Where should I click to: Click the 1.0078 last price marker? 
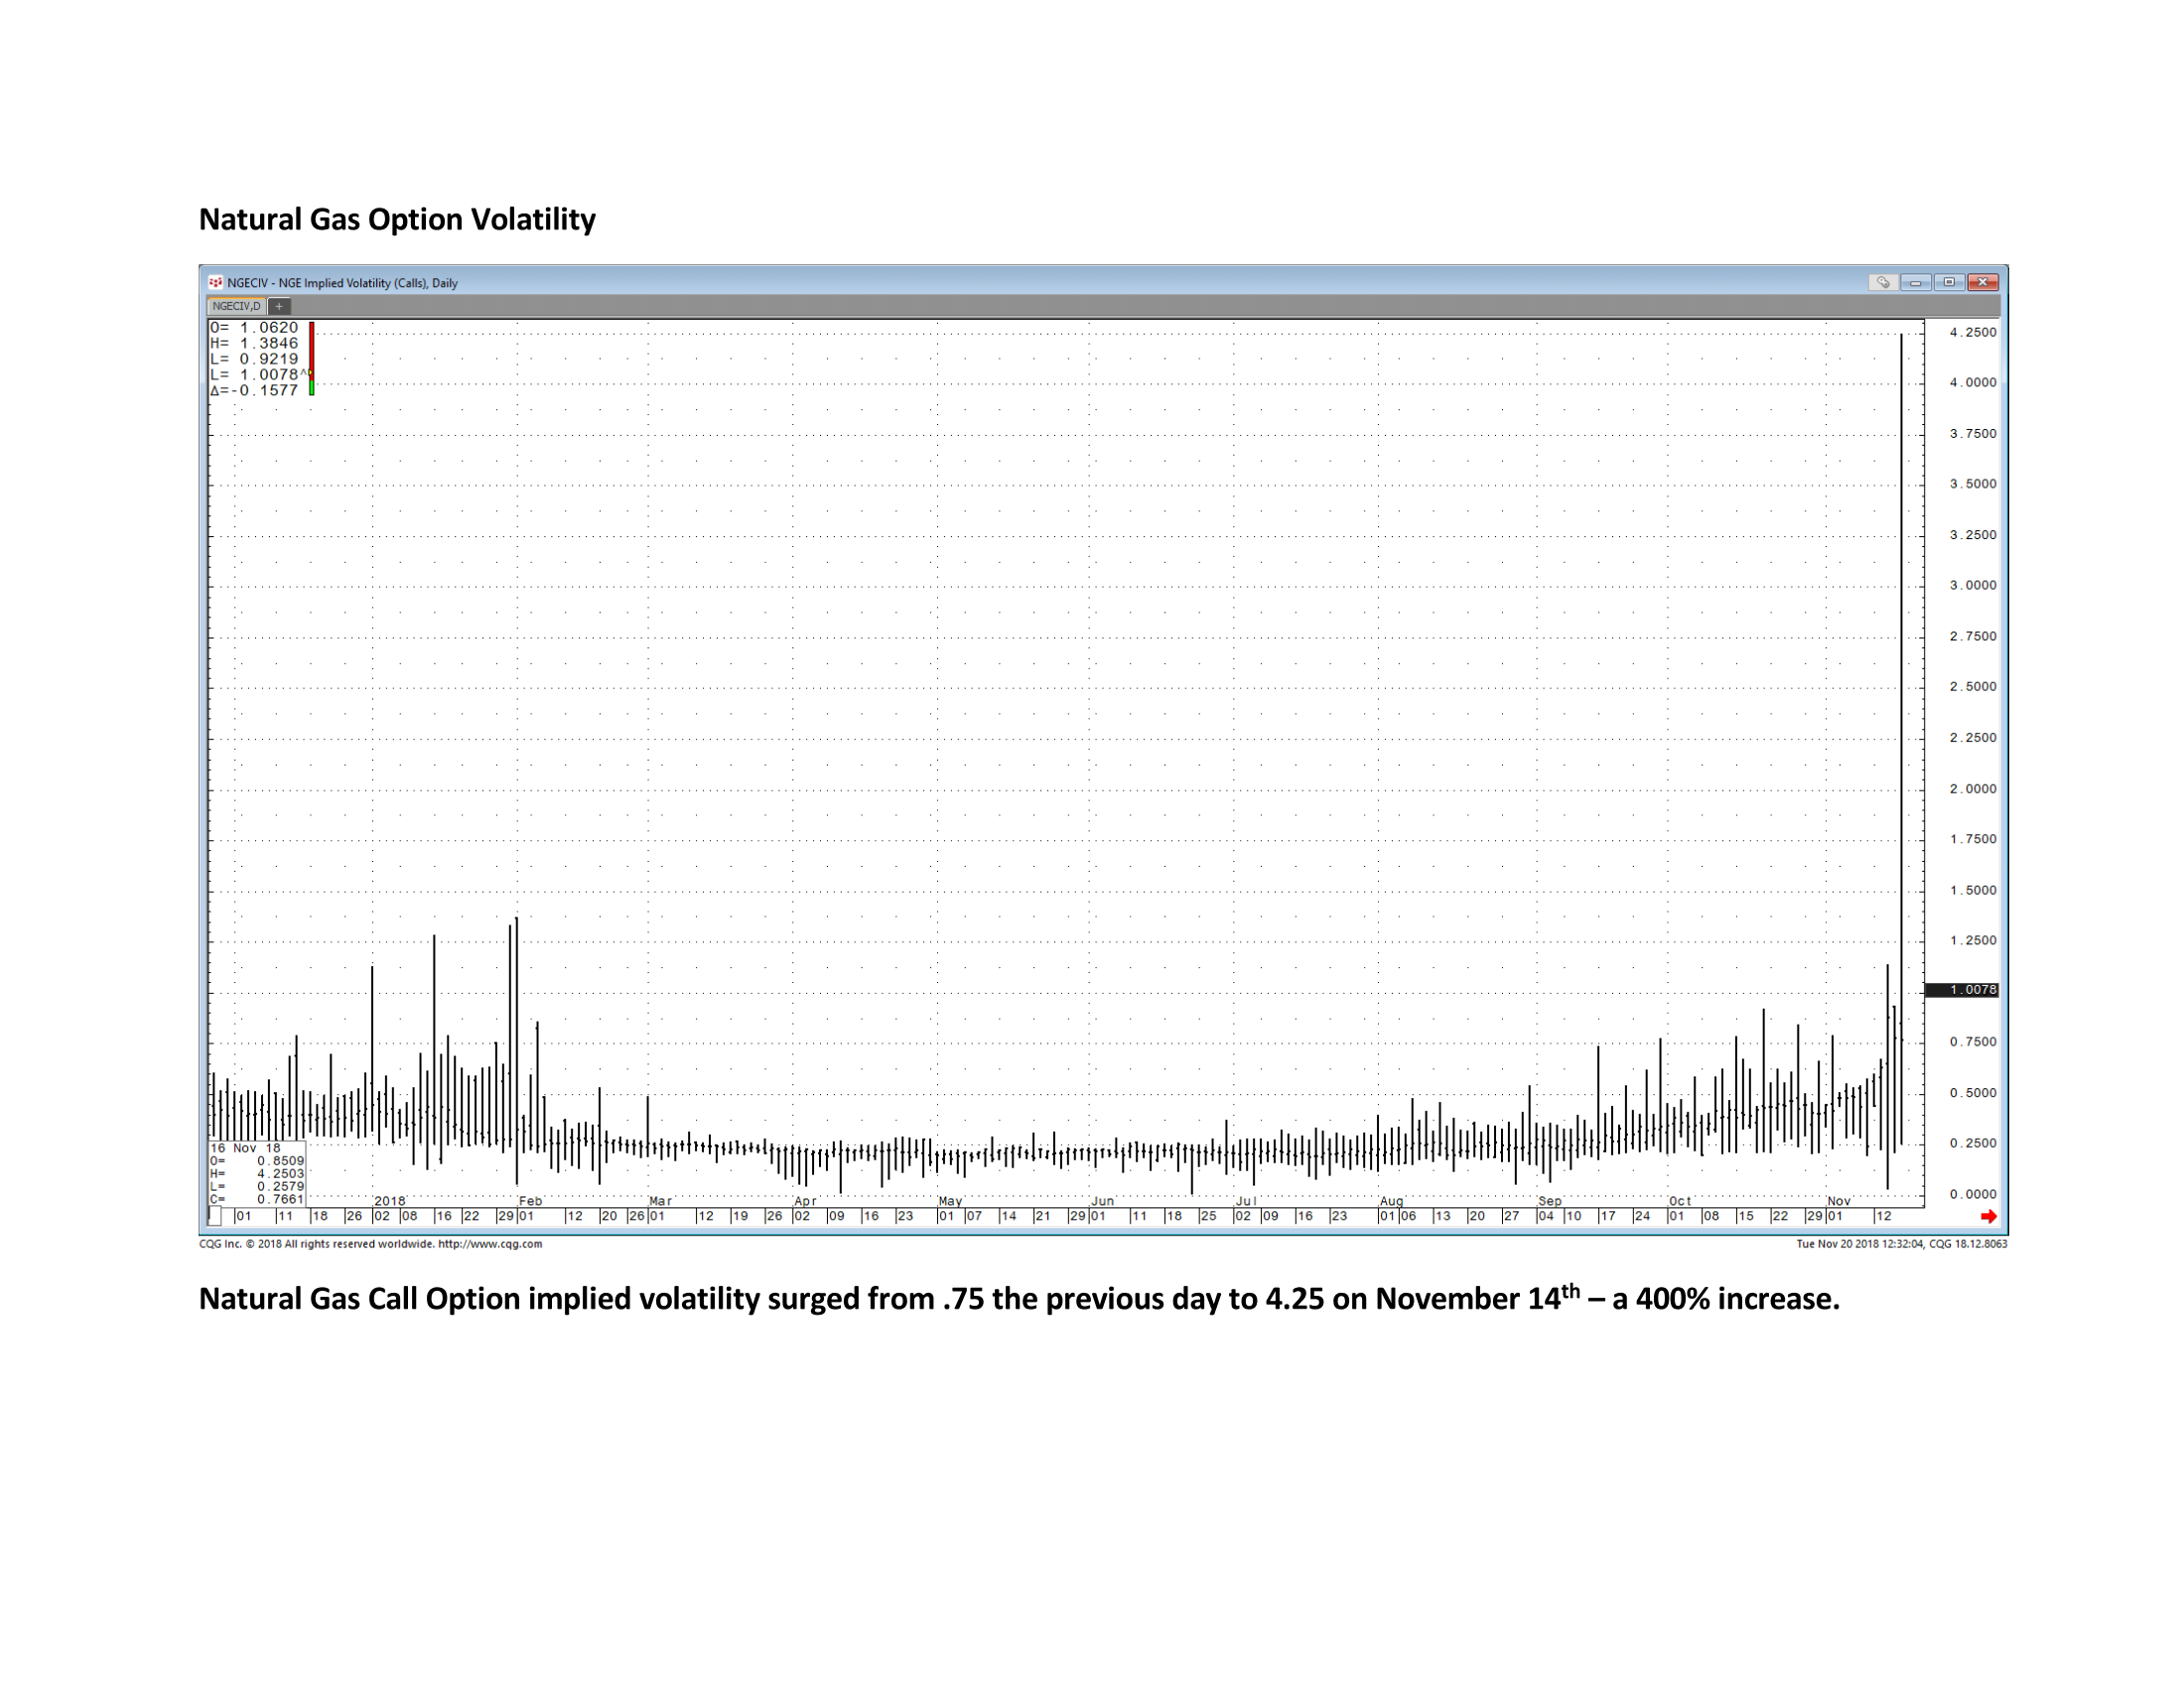click(x=1962, y=989)
